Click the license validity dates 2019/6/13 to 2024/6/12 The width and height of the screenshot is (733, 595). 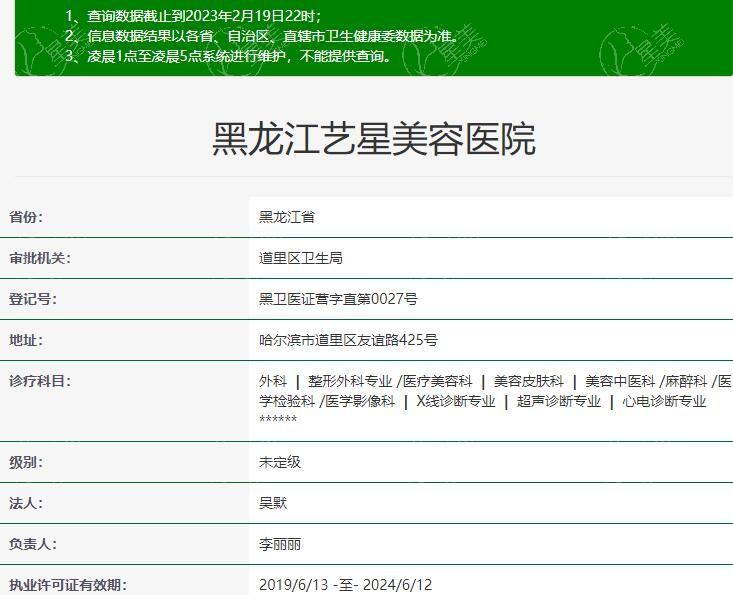[x=345, y=585]
